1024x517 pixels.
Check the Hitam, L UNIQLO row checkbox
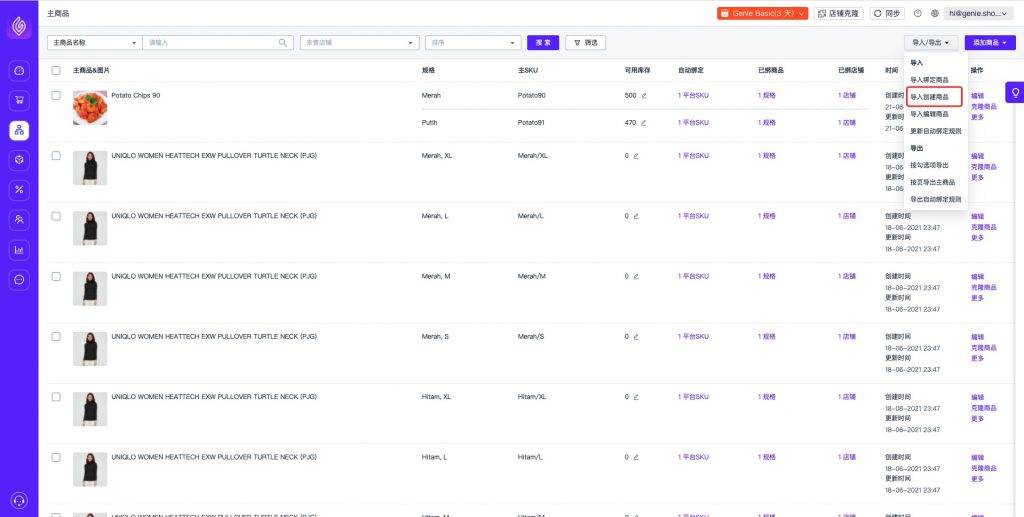click(56, 457)
